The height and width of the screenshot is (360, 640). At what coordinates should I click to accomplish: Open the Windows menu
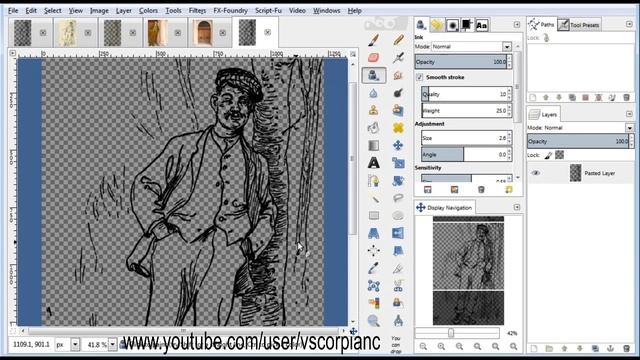point(327,11)
